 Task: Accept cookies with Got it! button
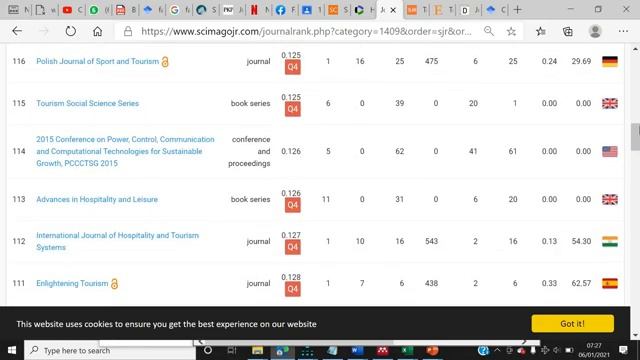point(572,324)
